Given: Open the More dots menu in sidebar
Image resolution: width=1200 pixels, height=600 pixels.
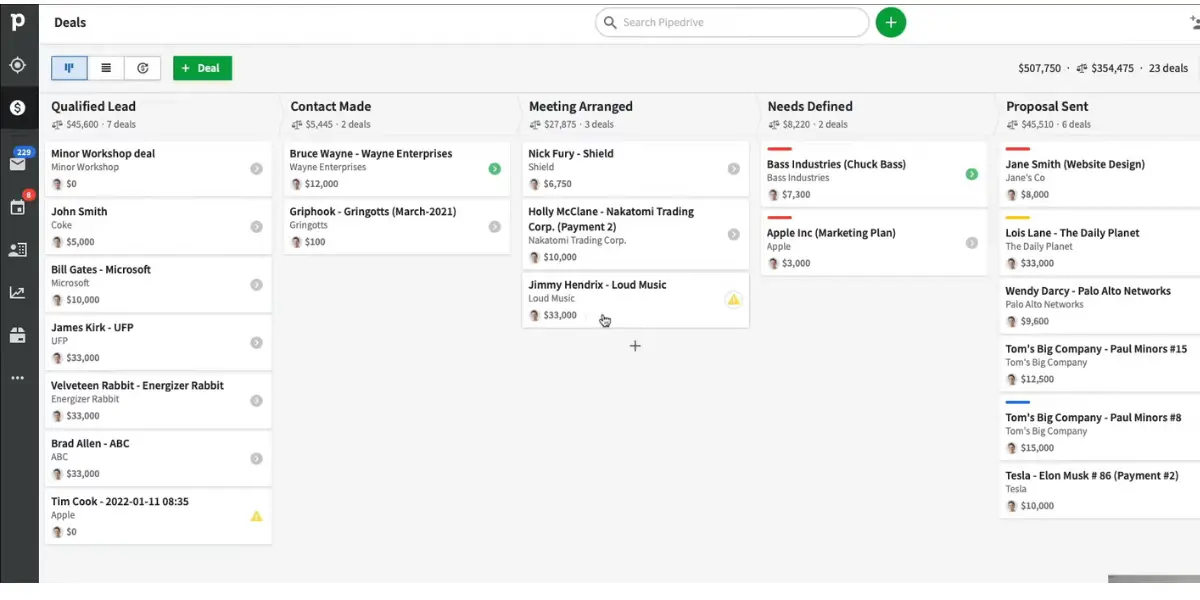Looking at the screenshot, I should click(18, 378).
